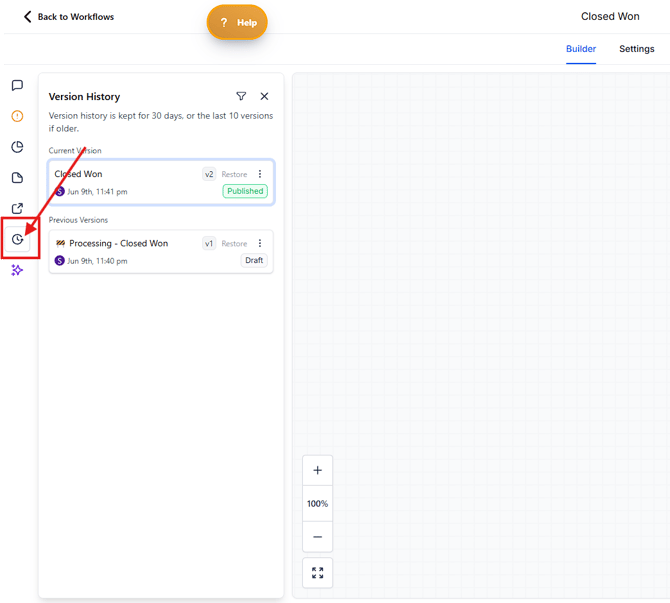The width and height of the screenshot is (670, 603).
Task: Click the Version History heading
Action: coord(84,97)
